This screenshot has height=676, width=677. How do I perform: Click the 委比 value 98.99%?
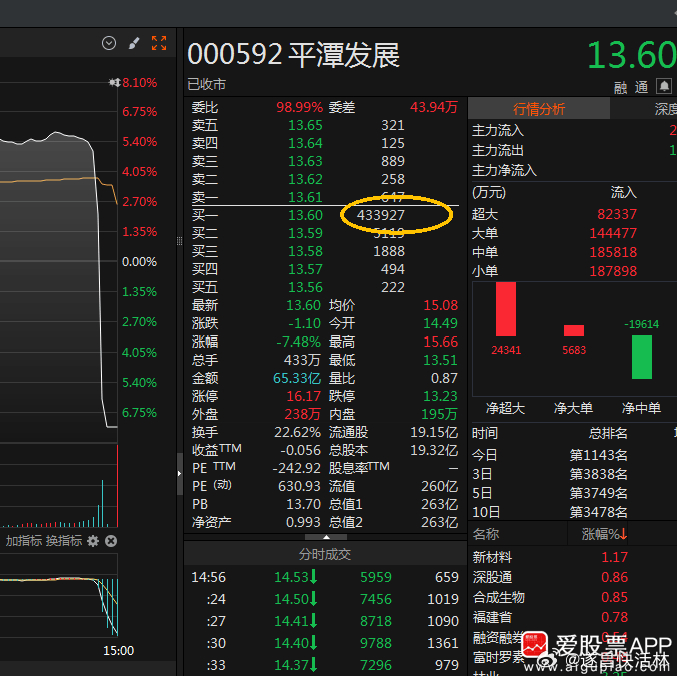pos(299,107)
